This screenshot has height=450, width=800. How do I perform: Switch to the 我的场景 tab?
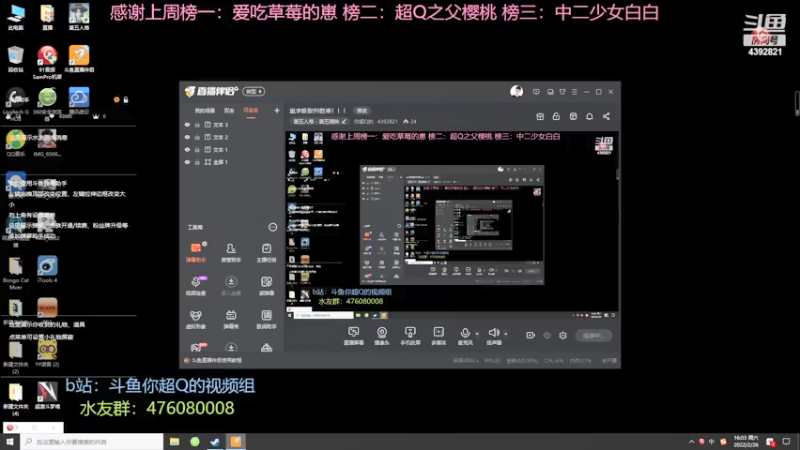[x=205, y=110]
